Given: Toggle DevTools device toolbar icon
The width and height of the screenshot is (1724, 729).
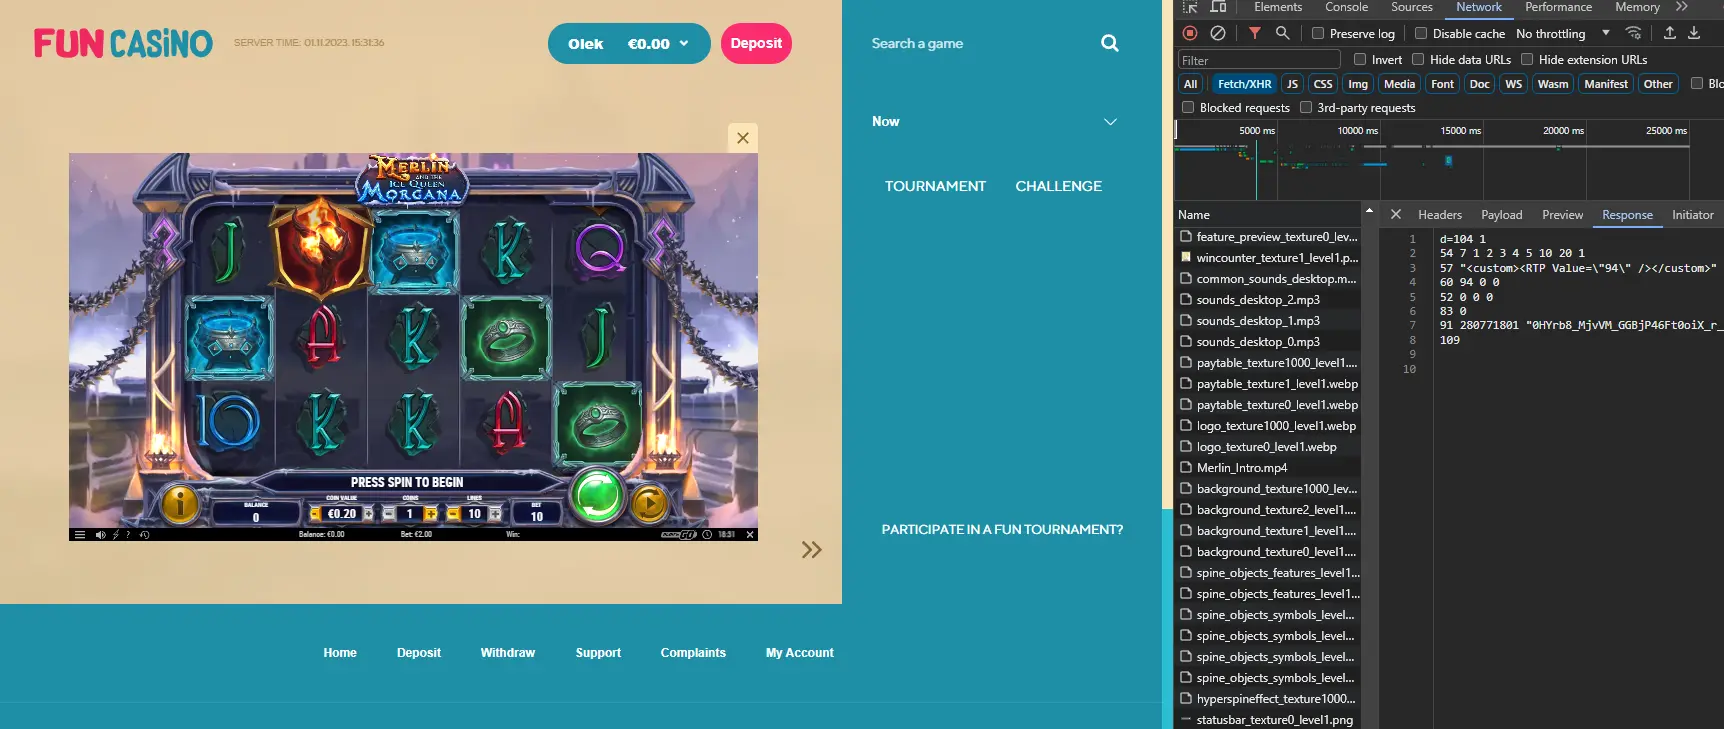Looking at the screenshot, I should point(1218,7).
